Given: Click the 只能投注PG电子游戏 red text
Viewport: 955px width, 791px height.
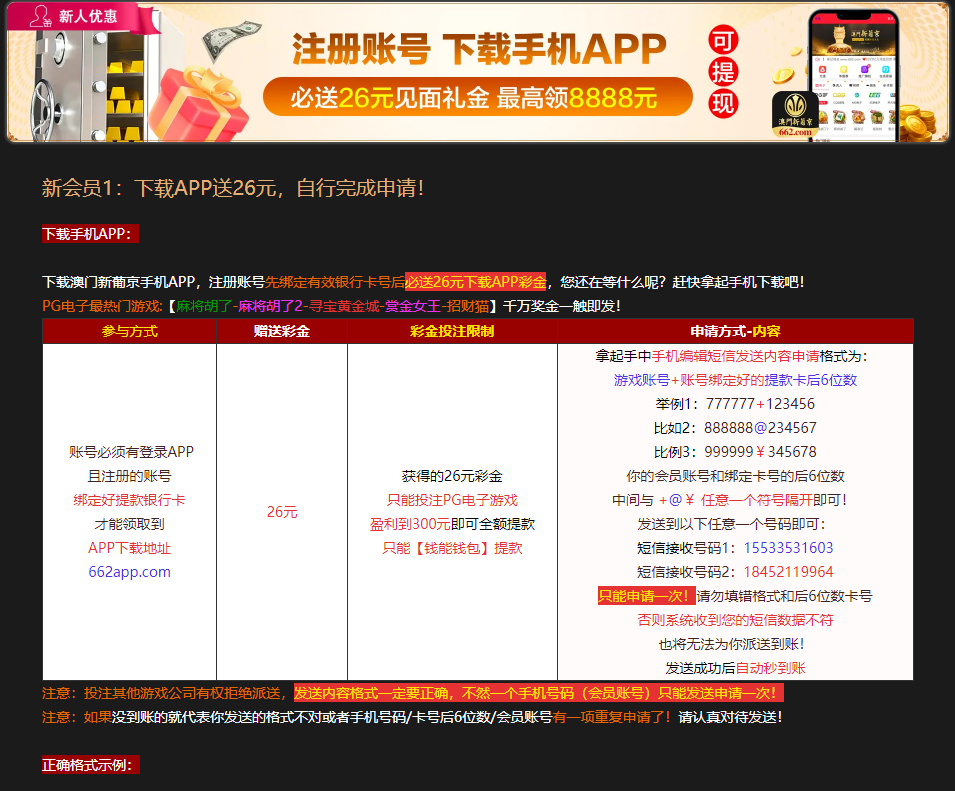Looking at the screenshot, I should pyautogui.click(x=452, y=500).
